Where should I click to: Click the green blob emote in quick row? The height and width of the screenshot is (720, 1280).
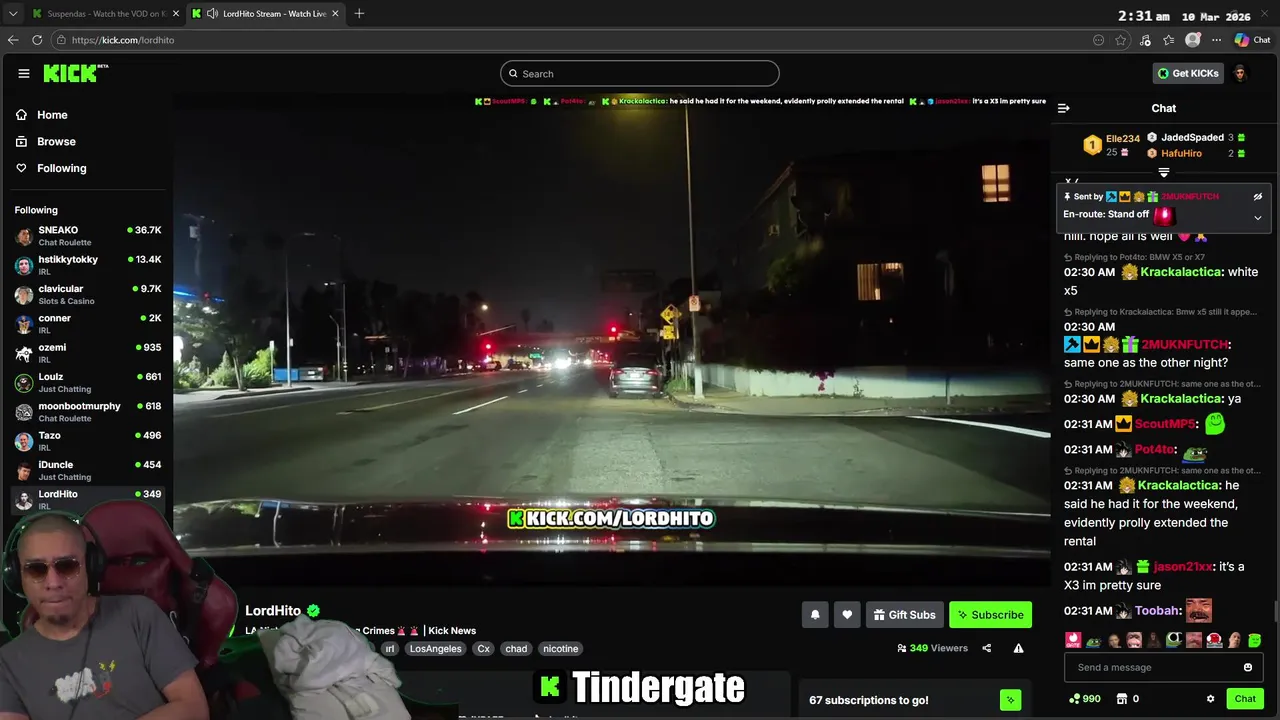click(x=1254, y=640)
